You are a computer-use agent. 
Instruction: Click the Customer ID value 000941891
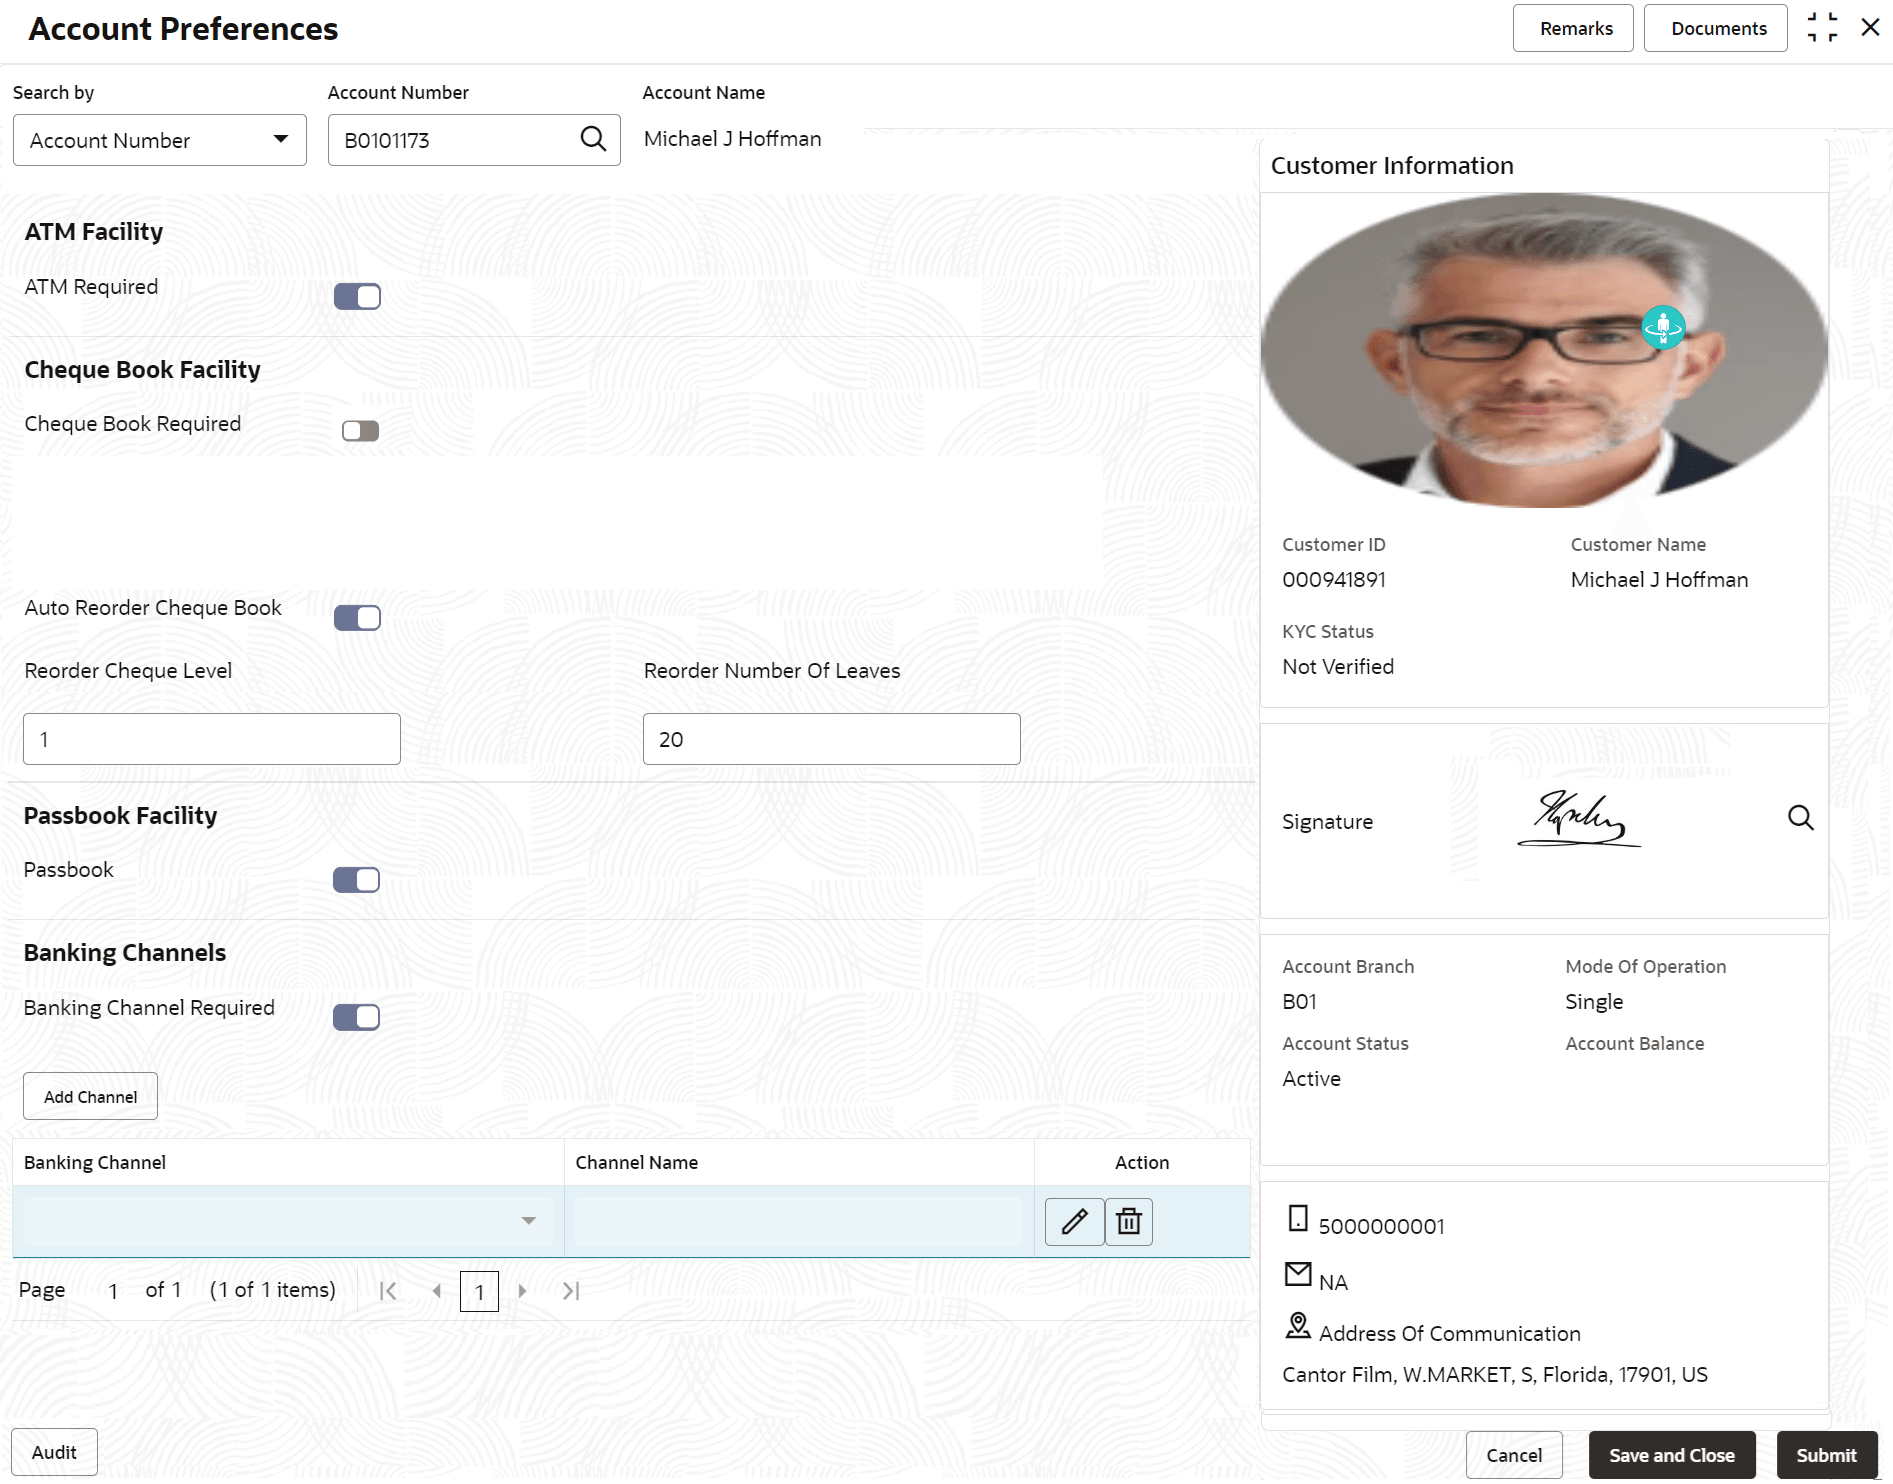1334,580
